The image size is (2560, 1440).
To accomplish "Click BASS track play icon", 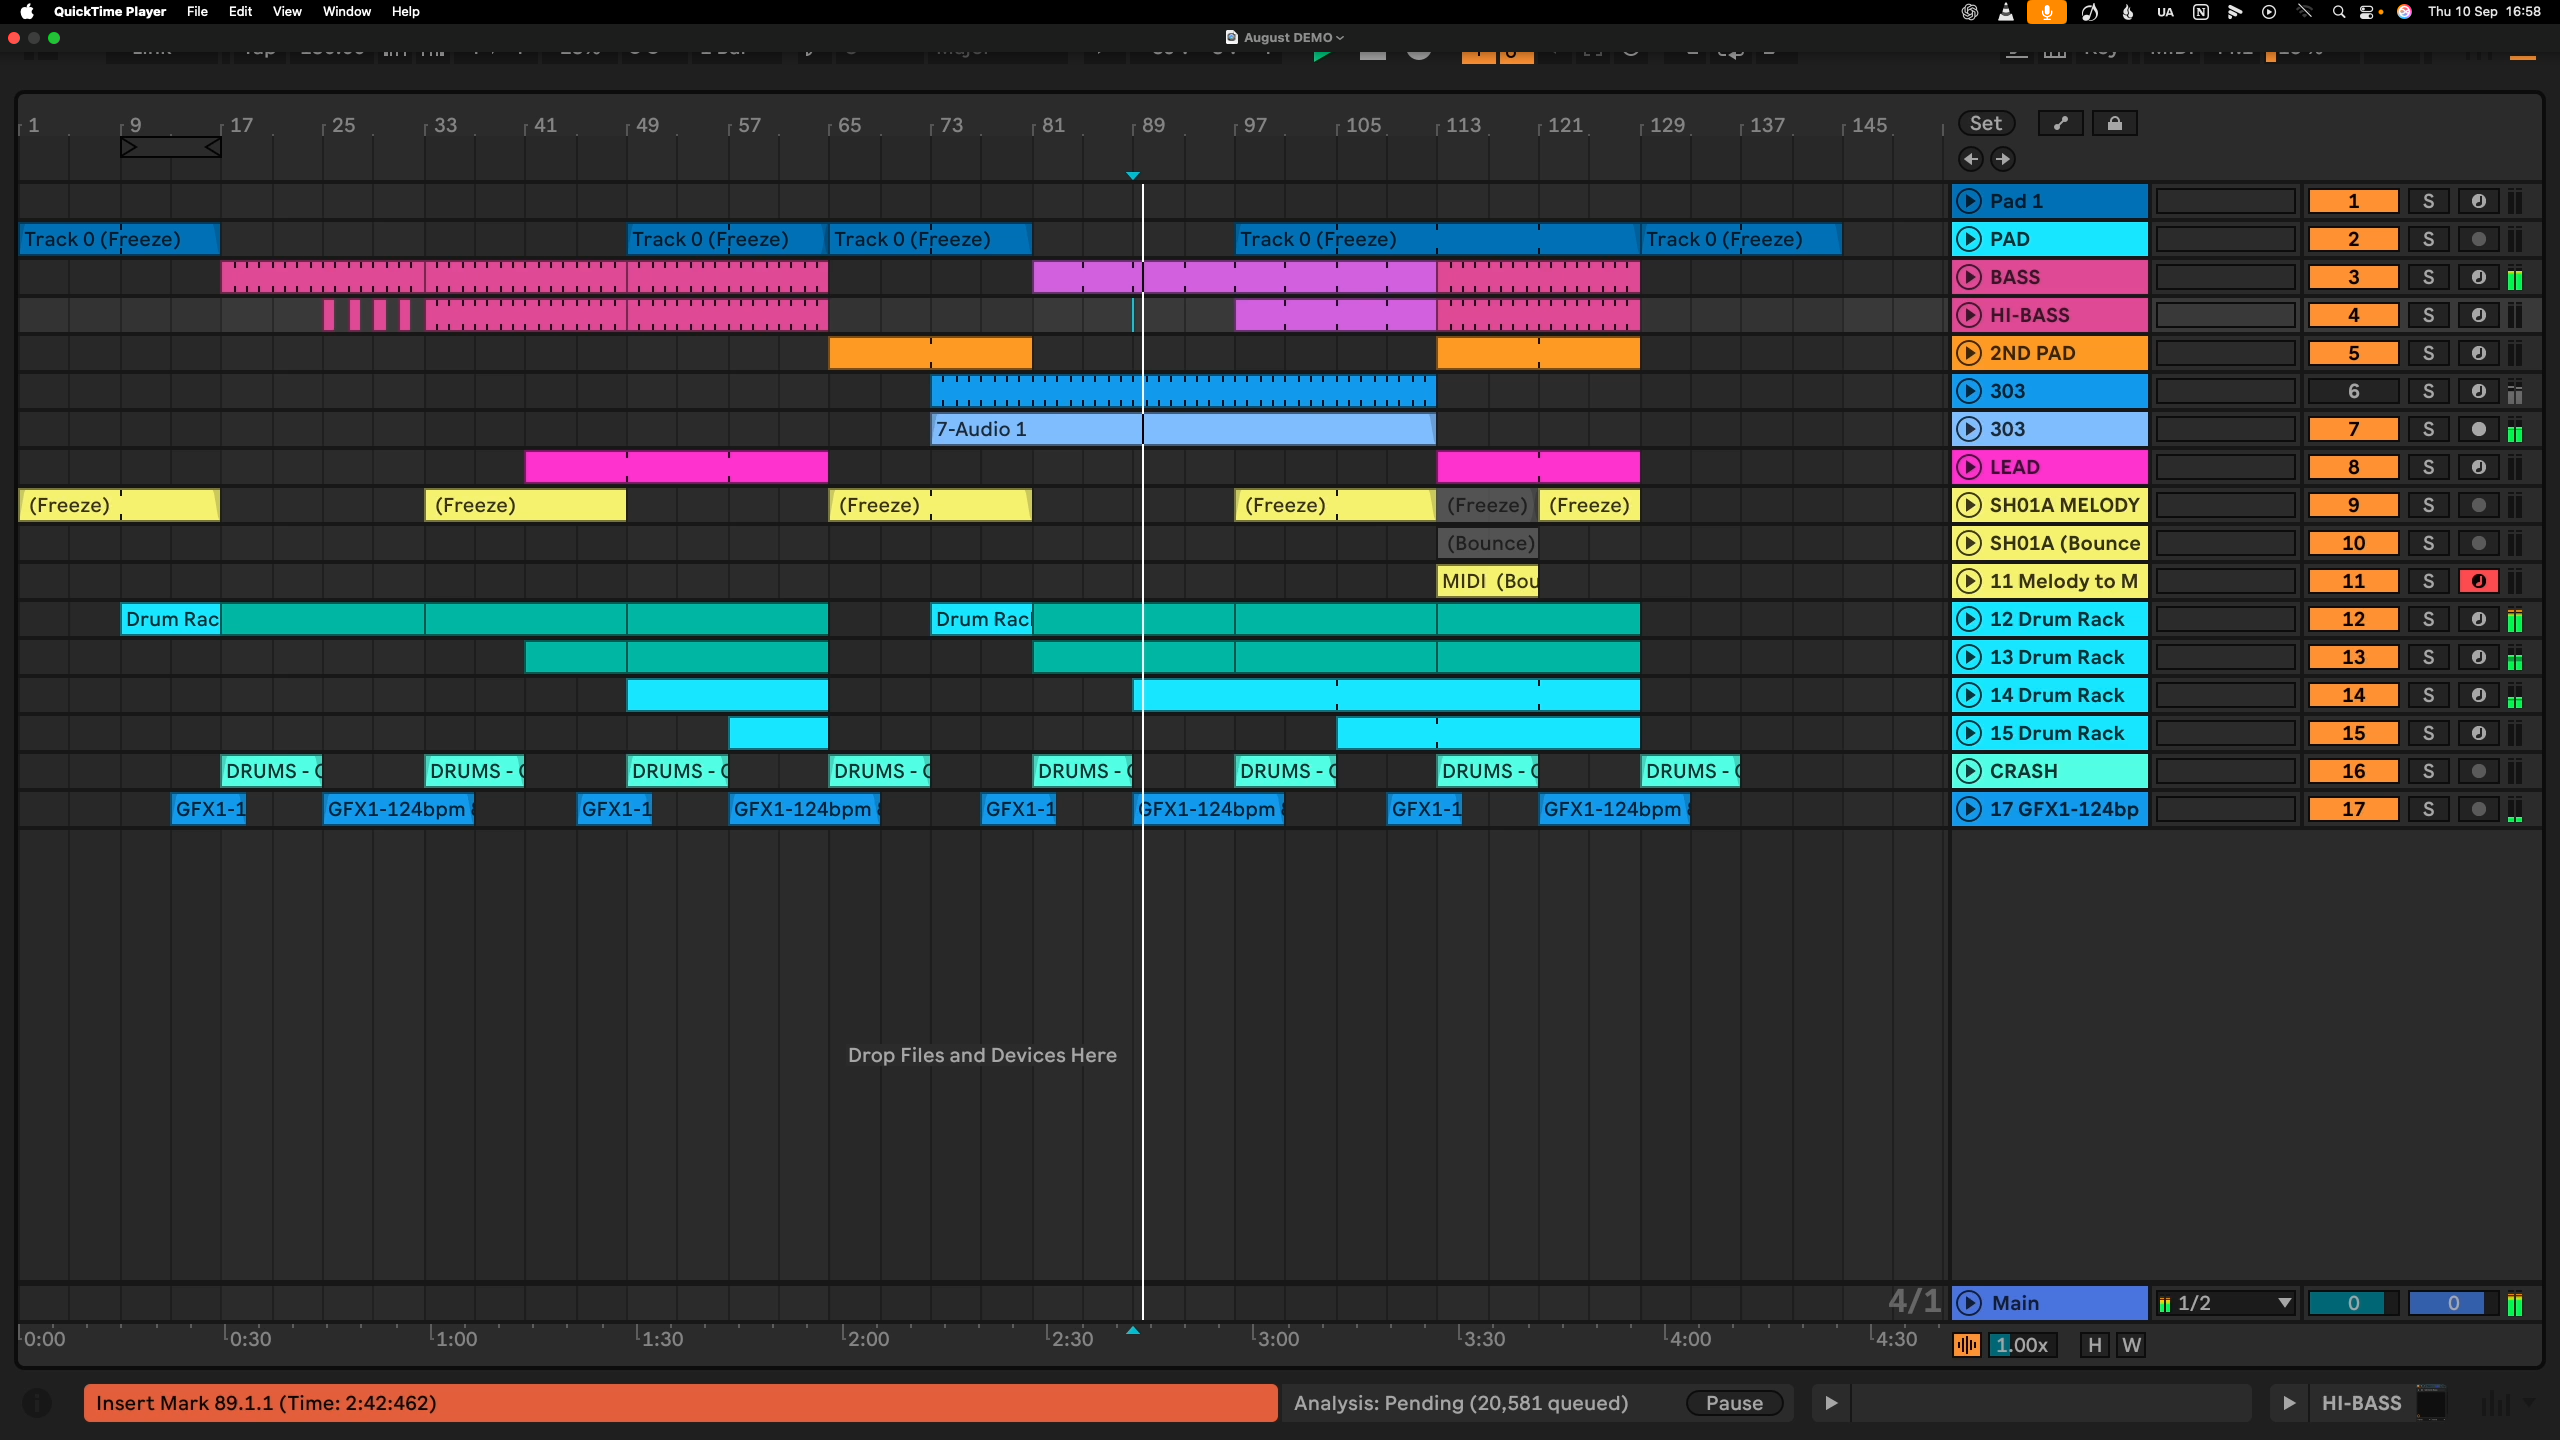I will coord(1969,277).
